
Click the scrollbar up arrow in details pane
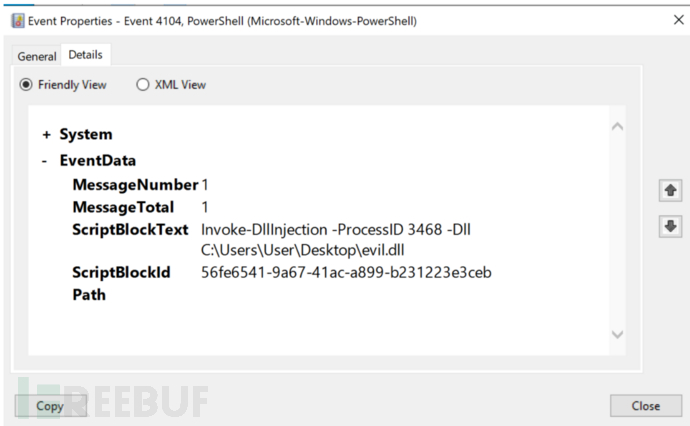617,127
